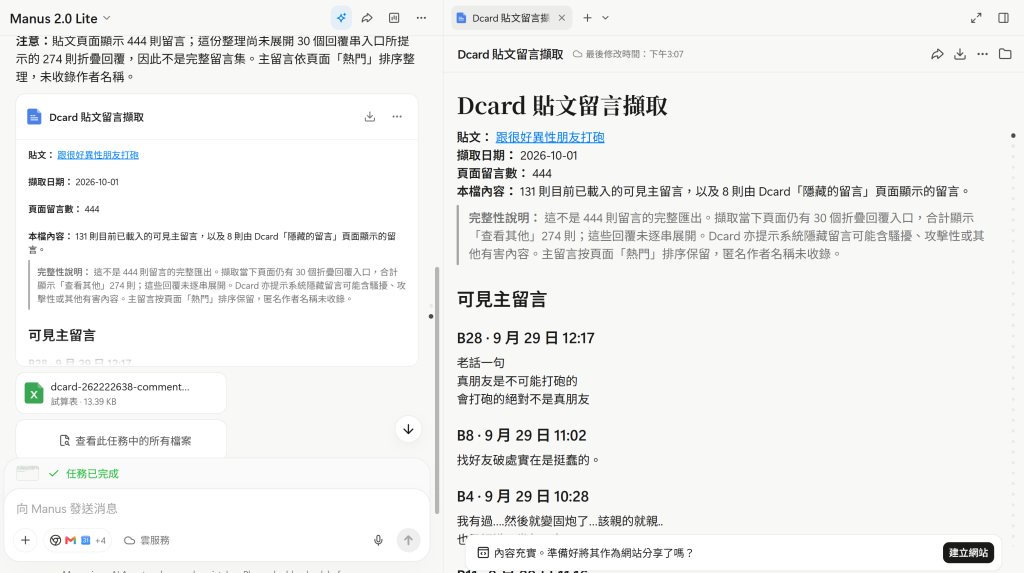Click the B4 · 9 月 29 日 10:28 comment heading
Viewport: 1024px width, 573px height.
[522, 497]
